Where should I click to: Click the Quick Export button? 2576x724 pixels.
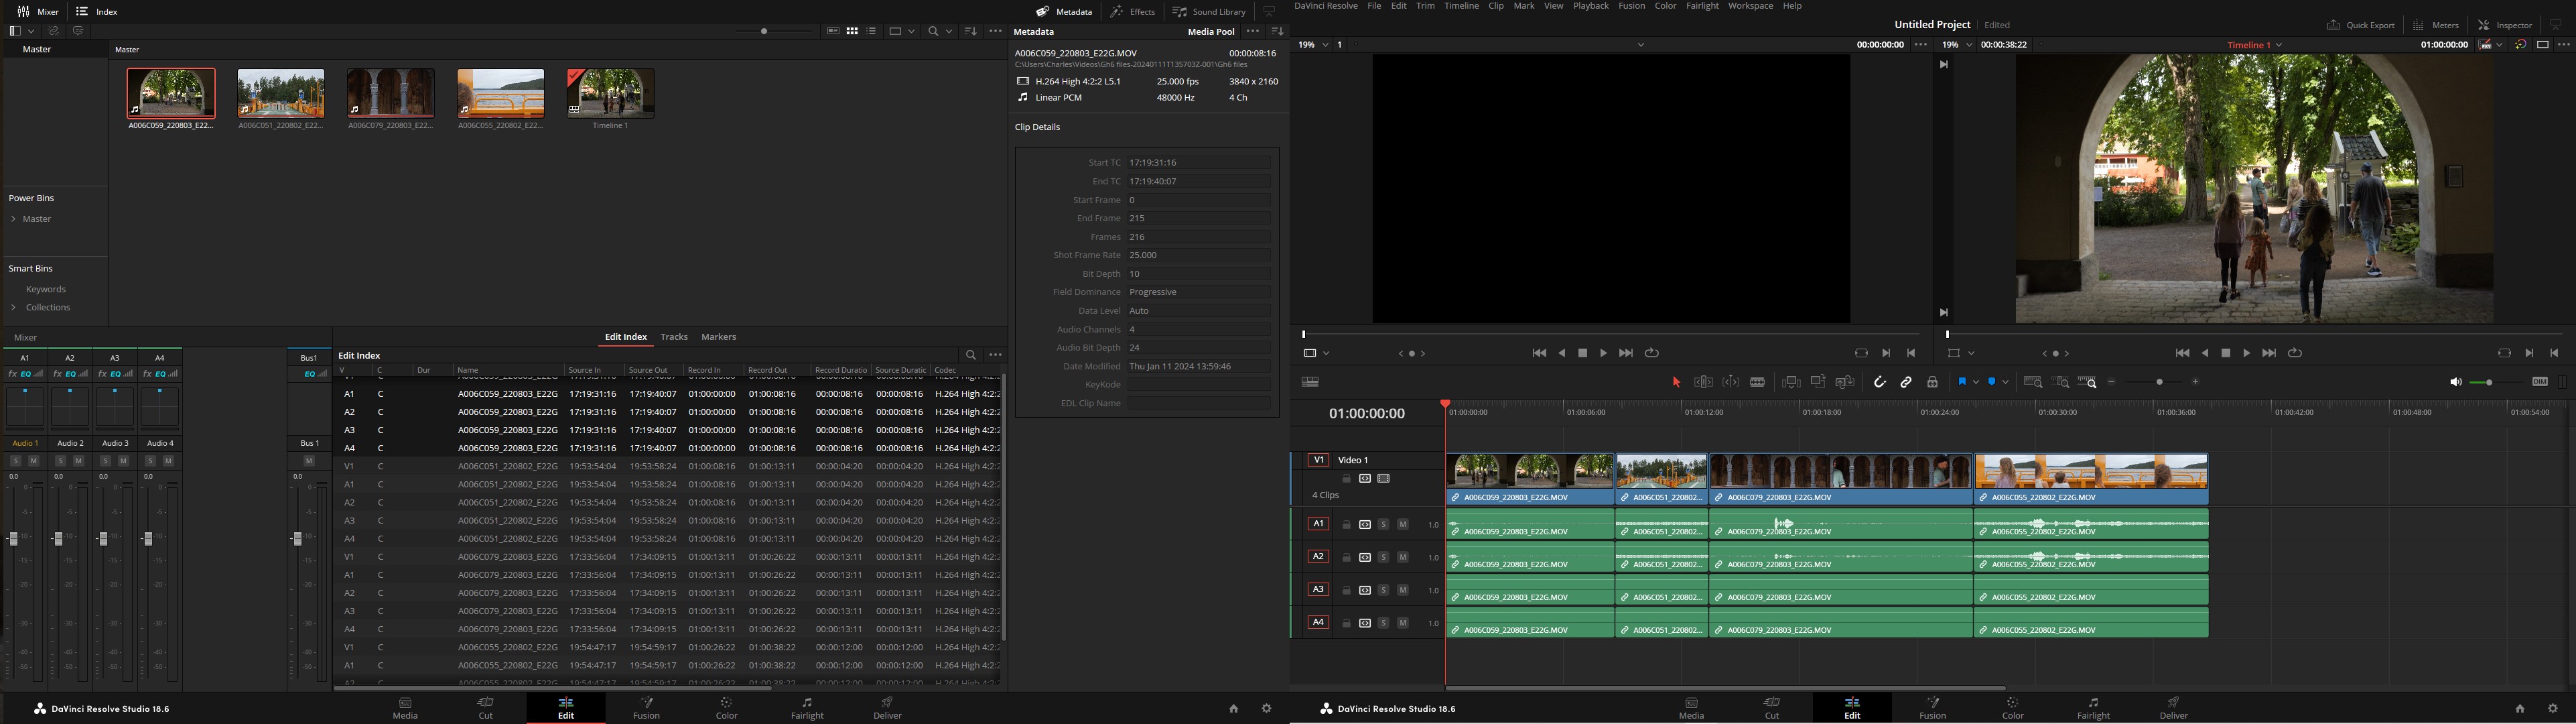coord(2360,25)
